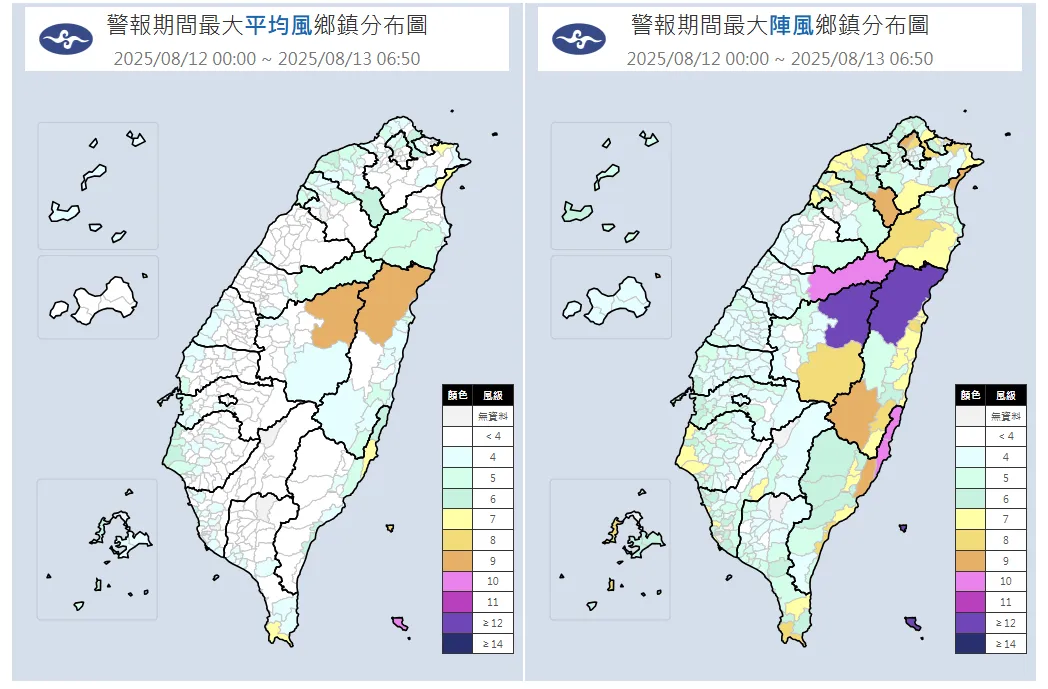
Task: Click purple Green Island on gust map
Action: (903, 529)
